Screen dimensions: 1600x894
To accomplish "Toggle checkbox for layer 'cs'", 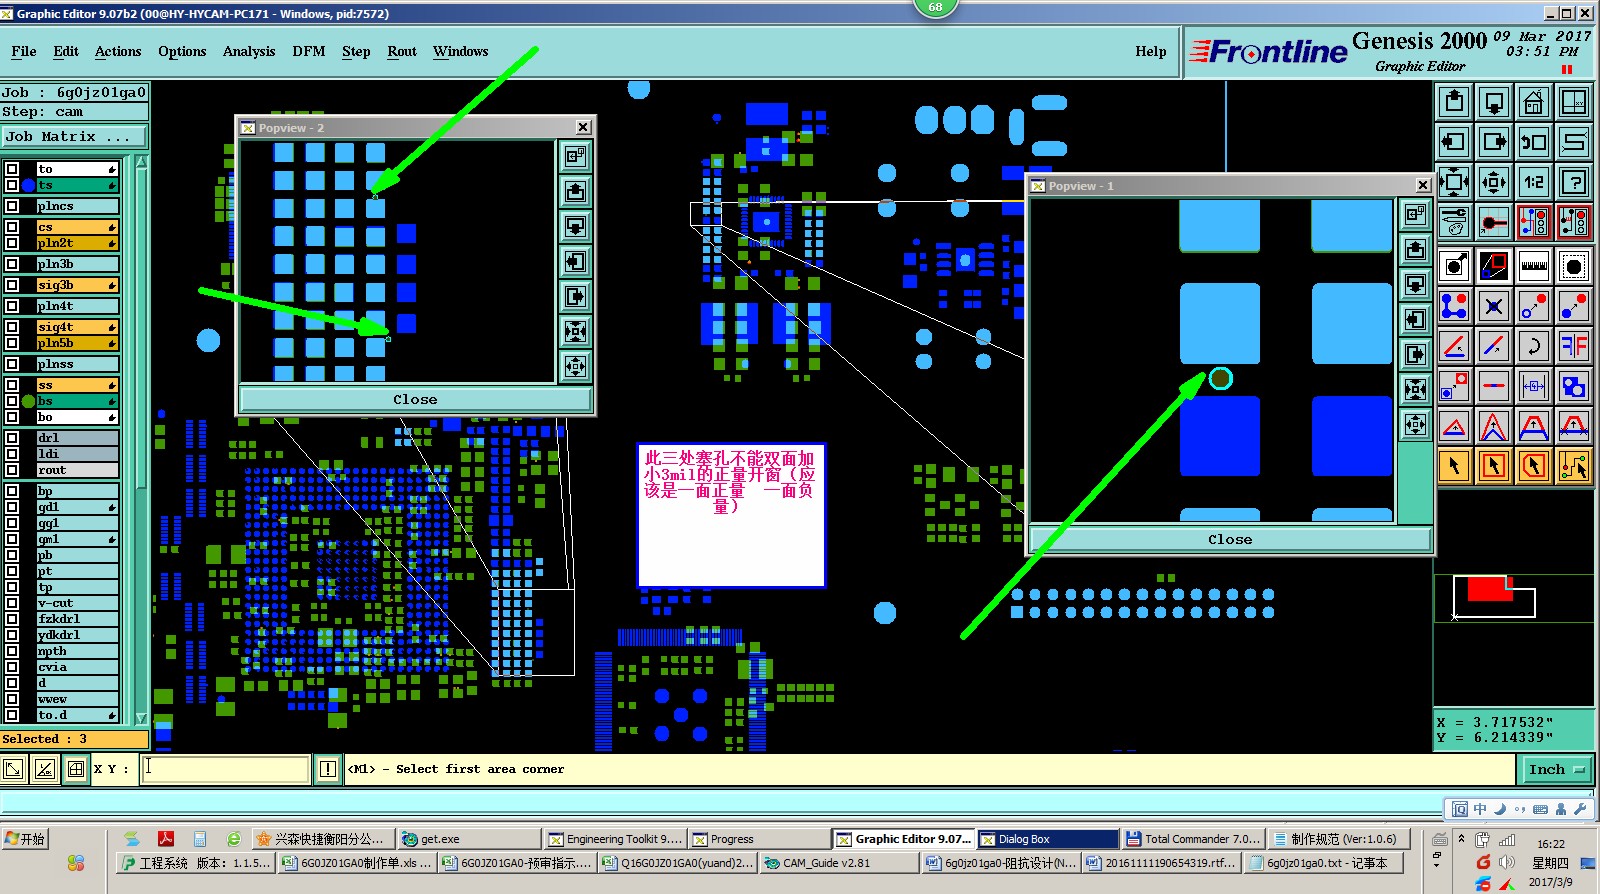I will [x=12, y=227].
